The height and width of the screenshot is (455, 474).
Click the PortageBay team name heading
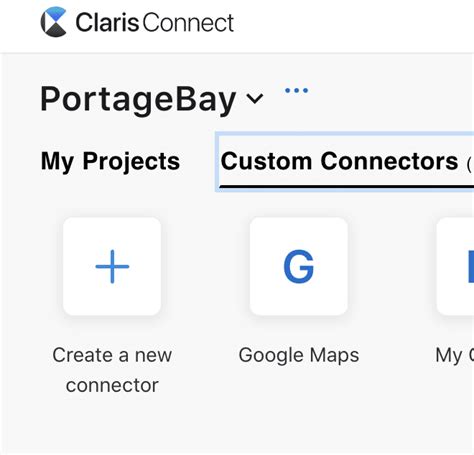138,99
